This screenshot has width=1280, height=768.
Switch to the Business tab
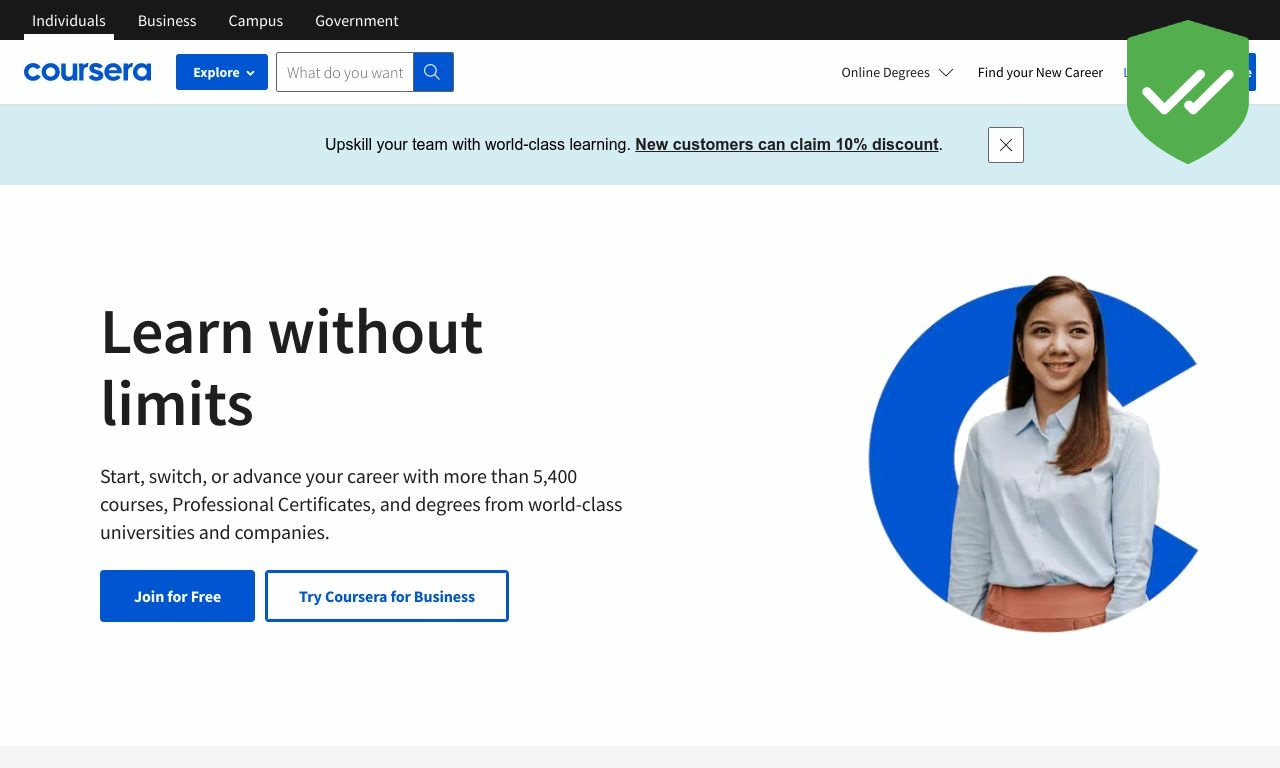pyautogui.click(x=167, y=20)
